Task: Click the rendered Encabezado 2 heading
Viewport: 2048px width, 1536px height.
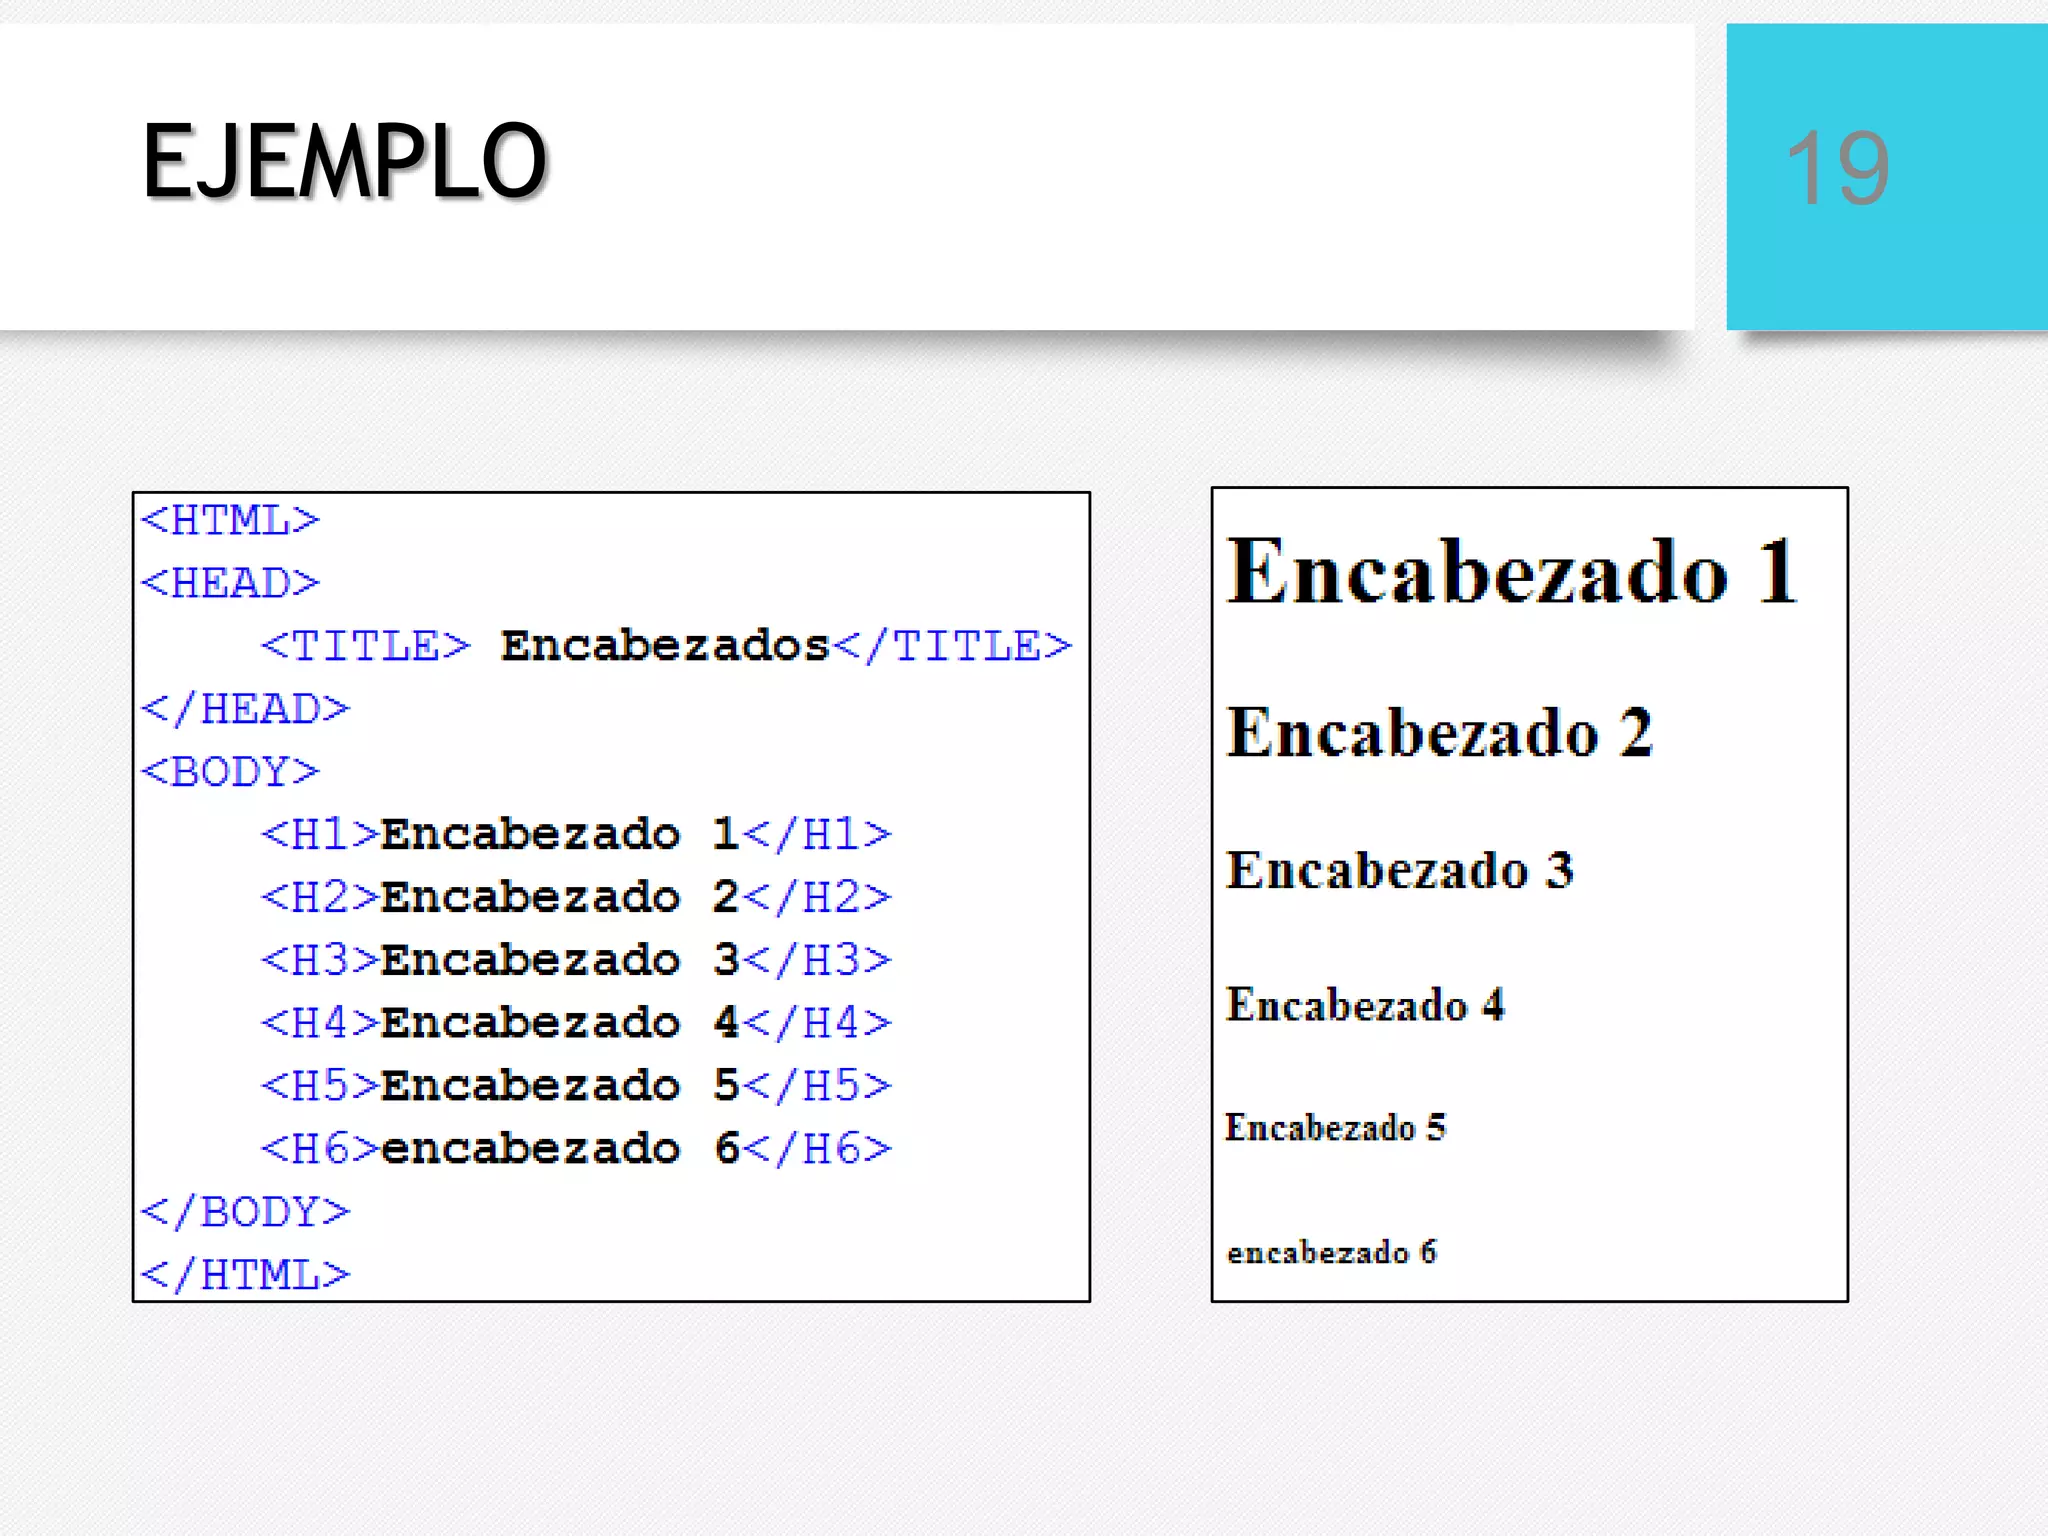Action: [1440, 732]
